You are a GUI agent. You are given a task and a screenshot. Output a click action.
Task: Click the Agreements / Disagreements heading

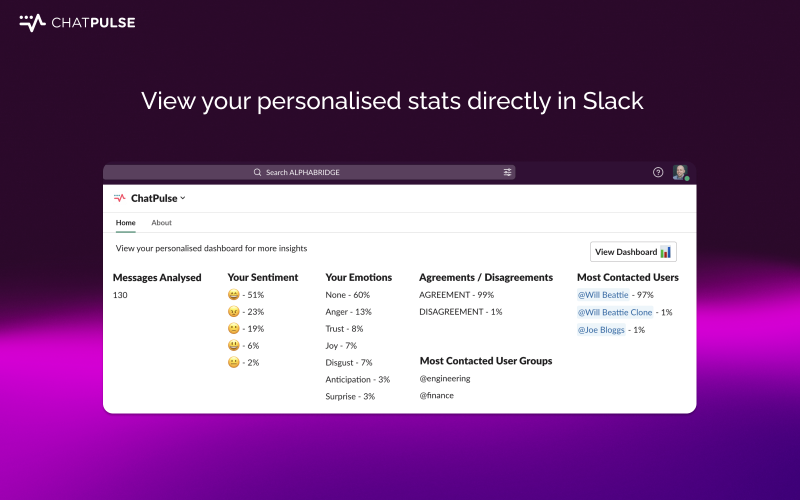coord(486,278)
